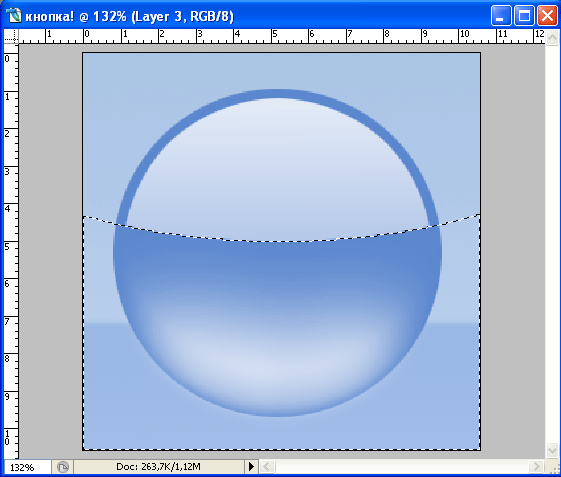Close the кнопка! document window
The height and width of the screenshot is (477, 561).
click(x=547, y=16)
